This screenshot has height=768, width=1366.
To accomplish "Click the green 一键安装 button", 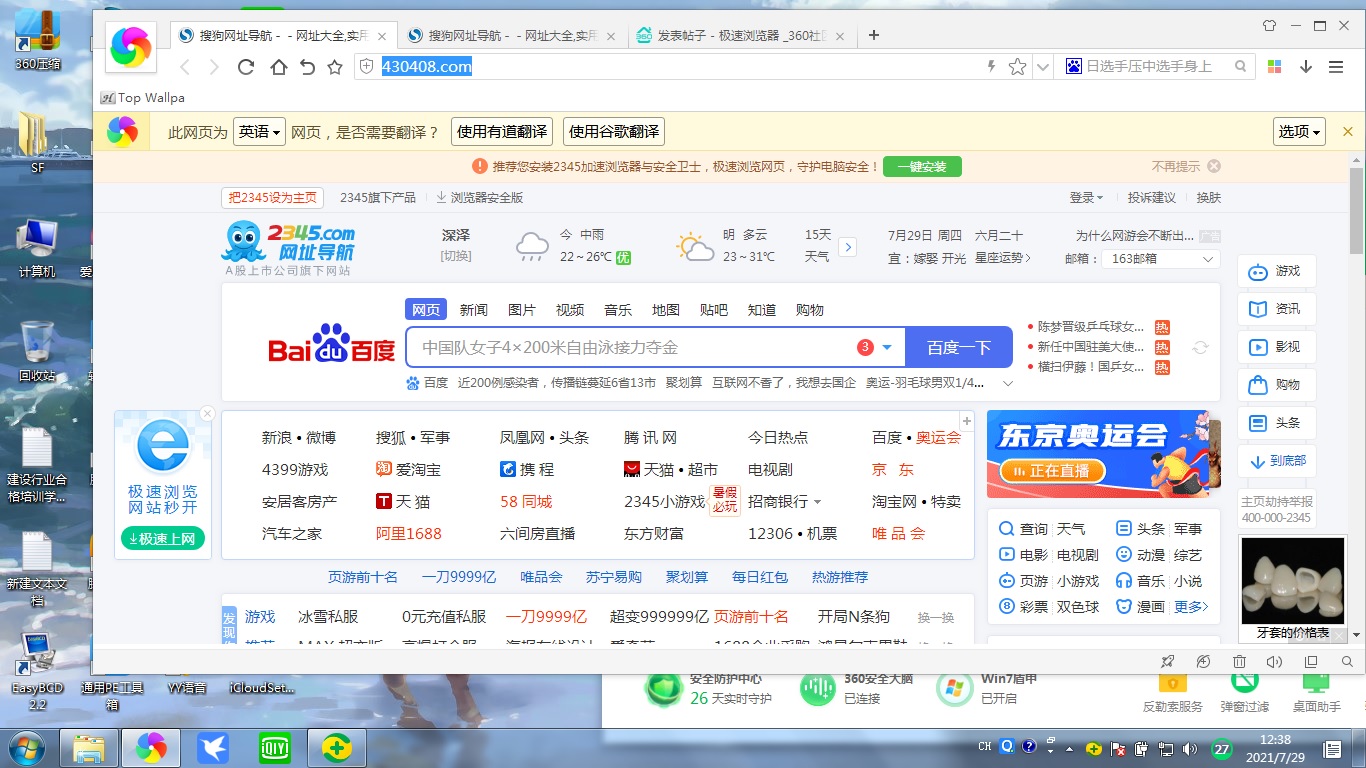I will (922, 166).
